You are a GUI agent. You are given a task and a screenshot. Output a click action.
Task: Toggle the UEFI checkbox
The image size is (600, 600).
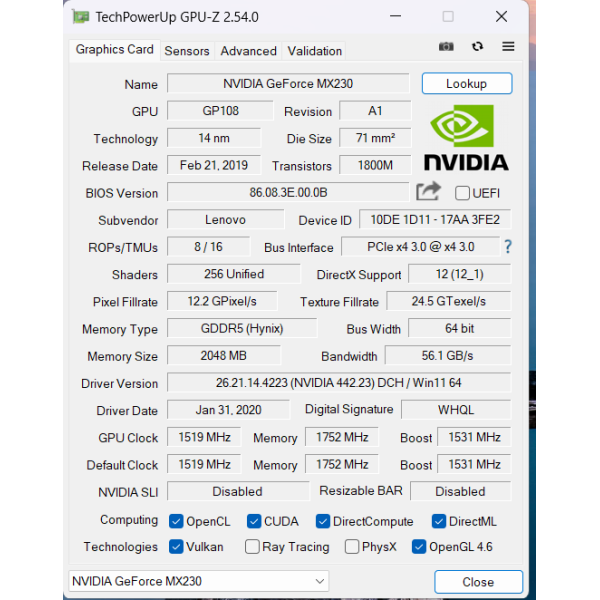462,193
